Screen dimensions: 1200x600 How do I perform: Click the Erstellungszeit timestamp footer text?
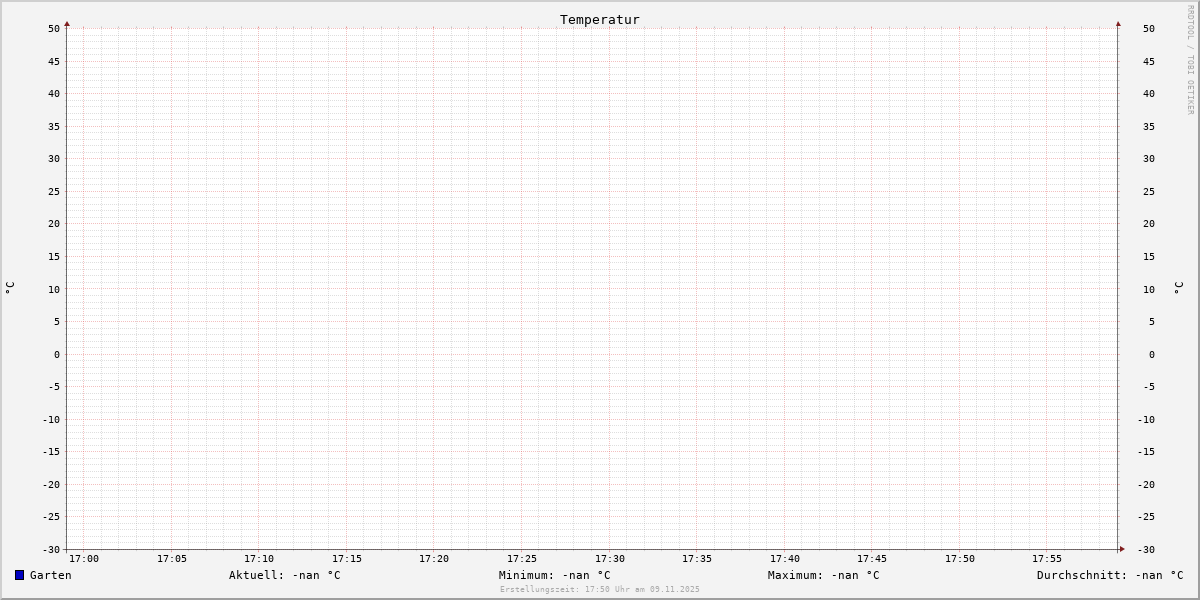(x=600, y=589)
